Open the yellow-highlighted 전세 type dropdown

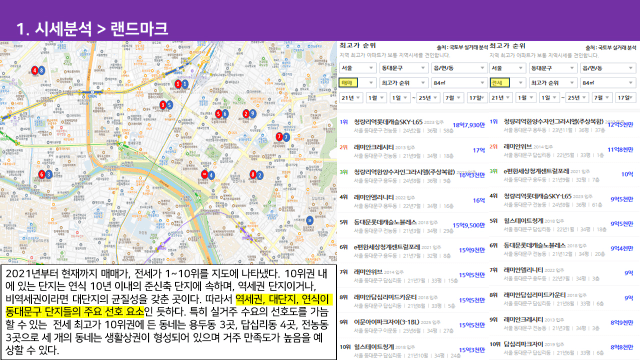(x=507, y=83)
